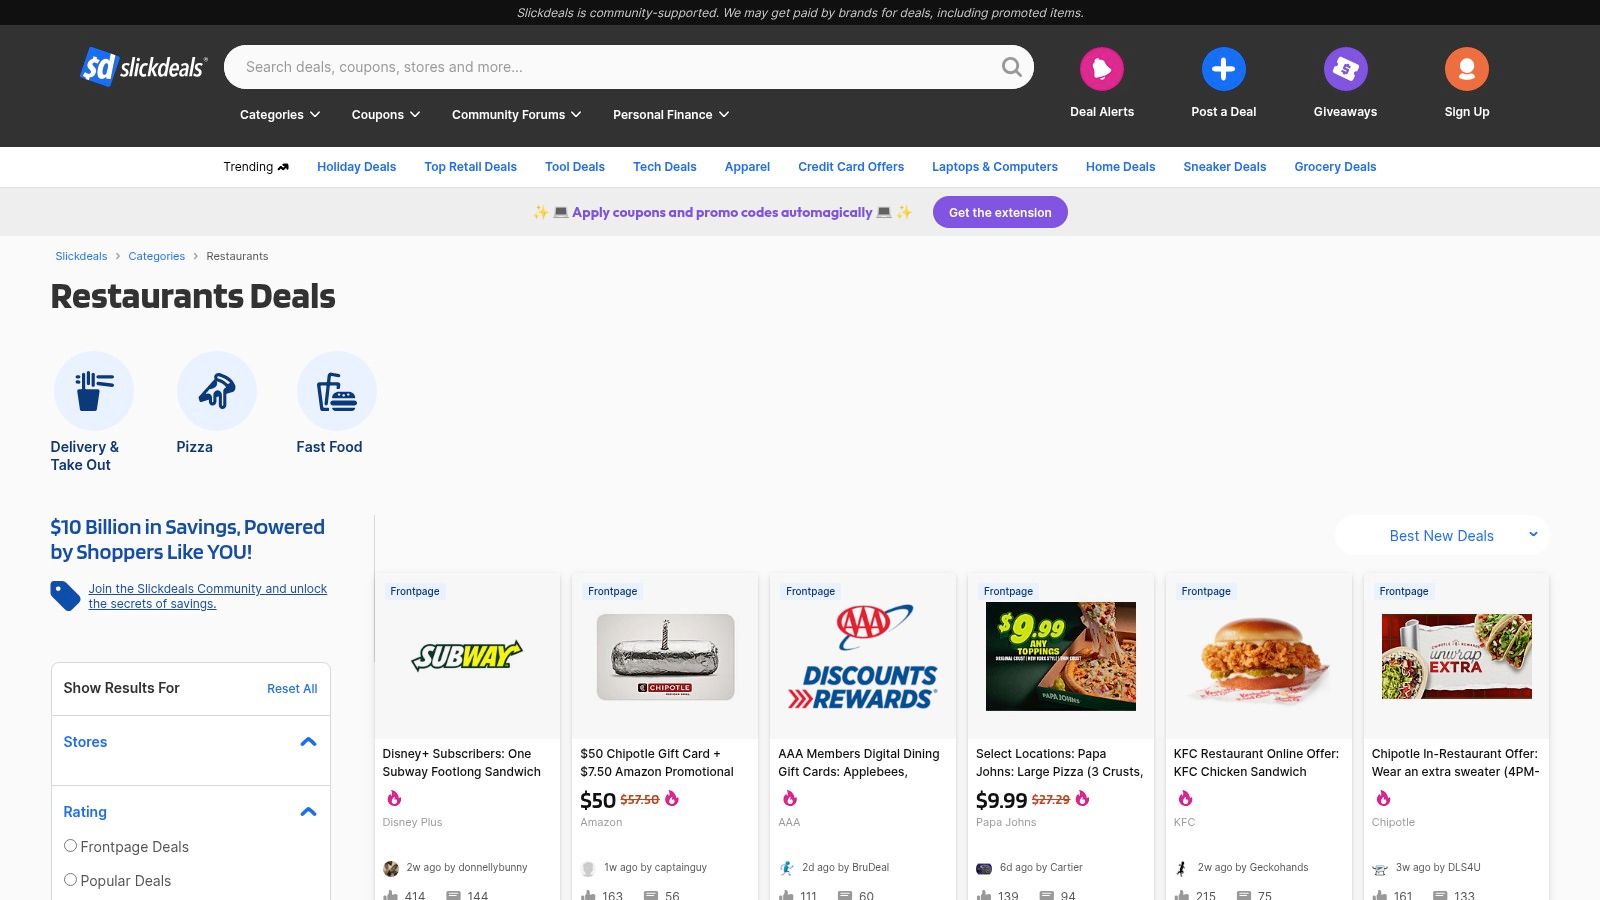The height and width of the screenshot is (900, 1600).
Task: Open the Personal Finance menu
Action: [x=669, y=114]
